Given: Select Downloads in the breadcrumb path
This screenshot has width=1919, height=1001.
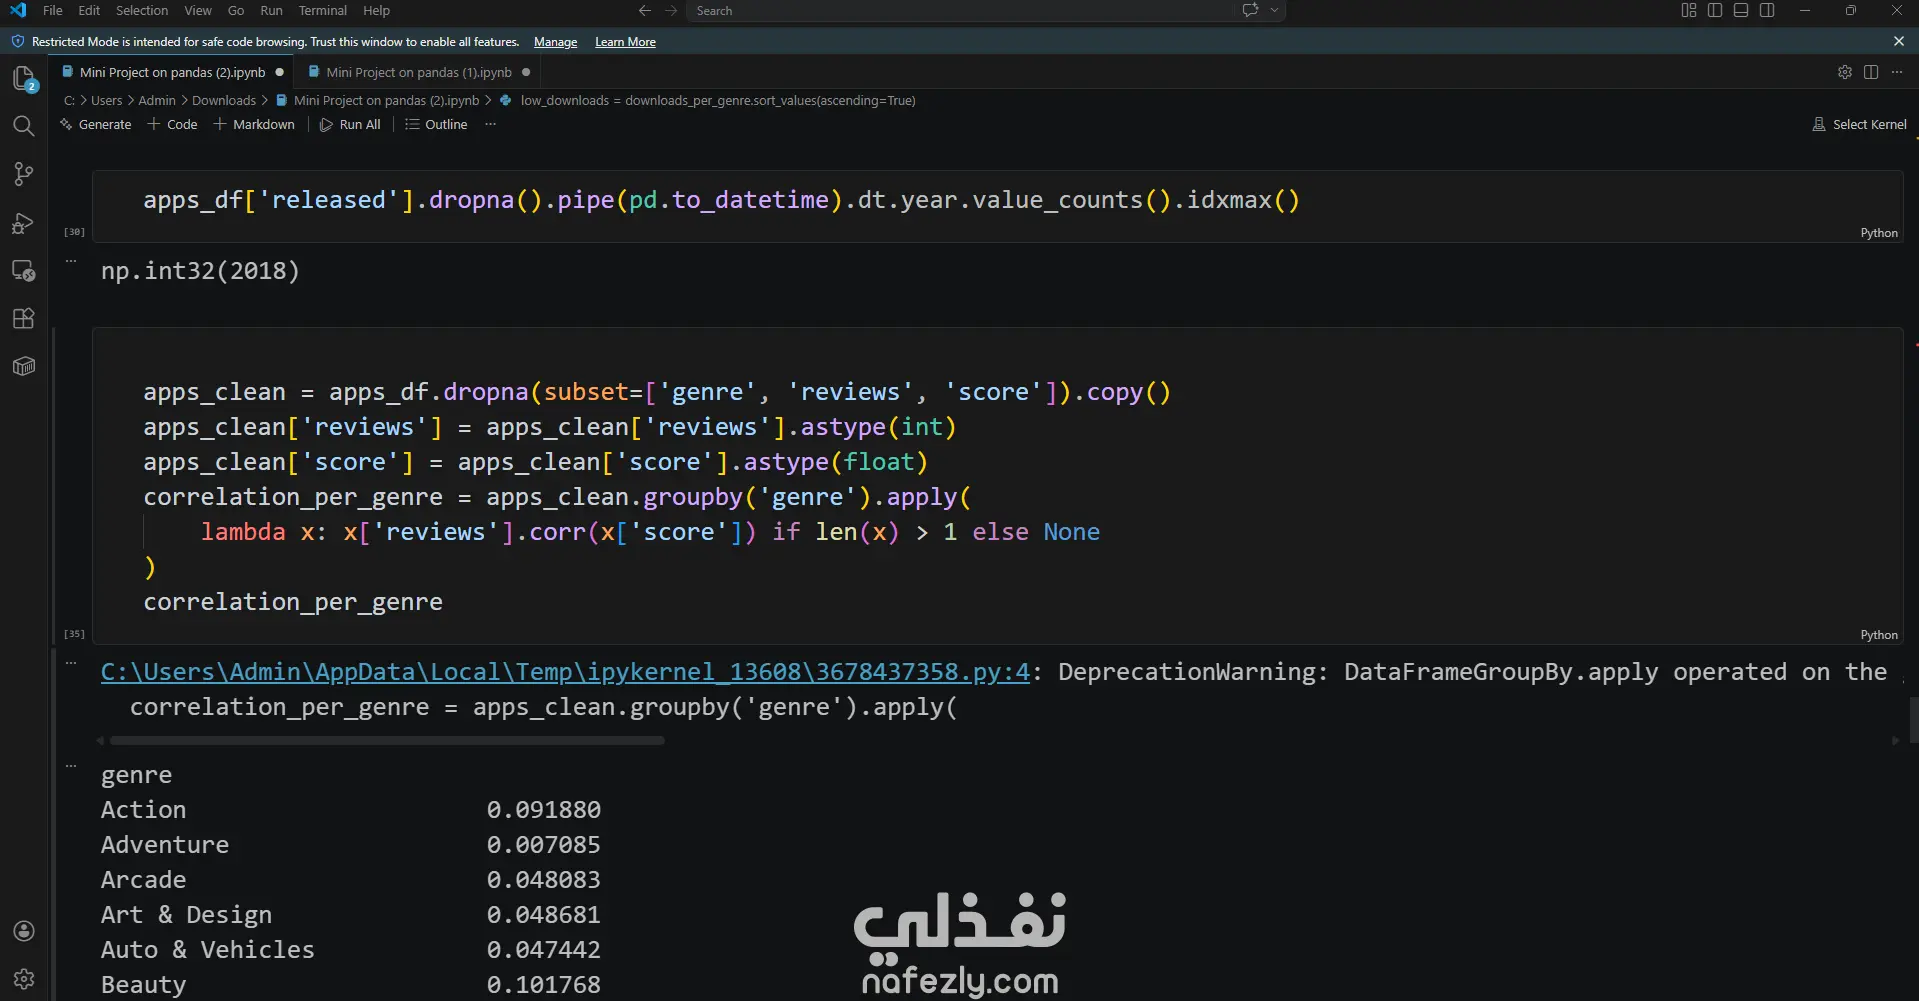Looking at the screenshot, I should click(224, 100).
